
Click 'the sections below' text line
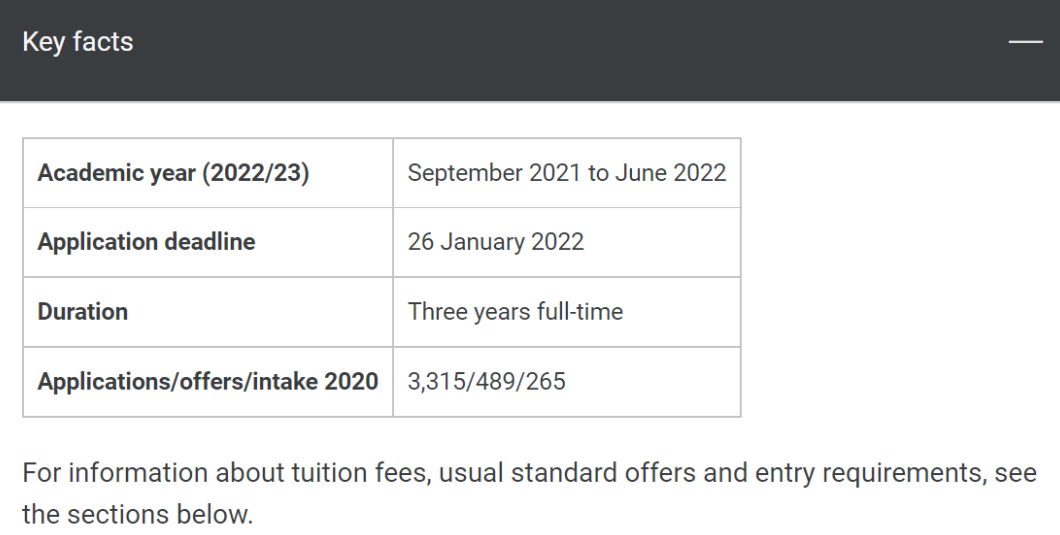click(x=137, y=514)
